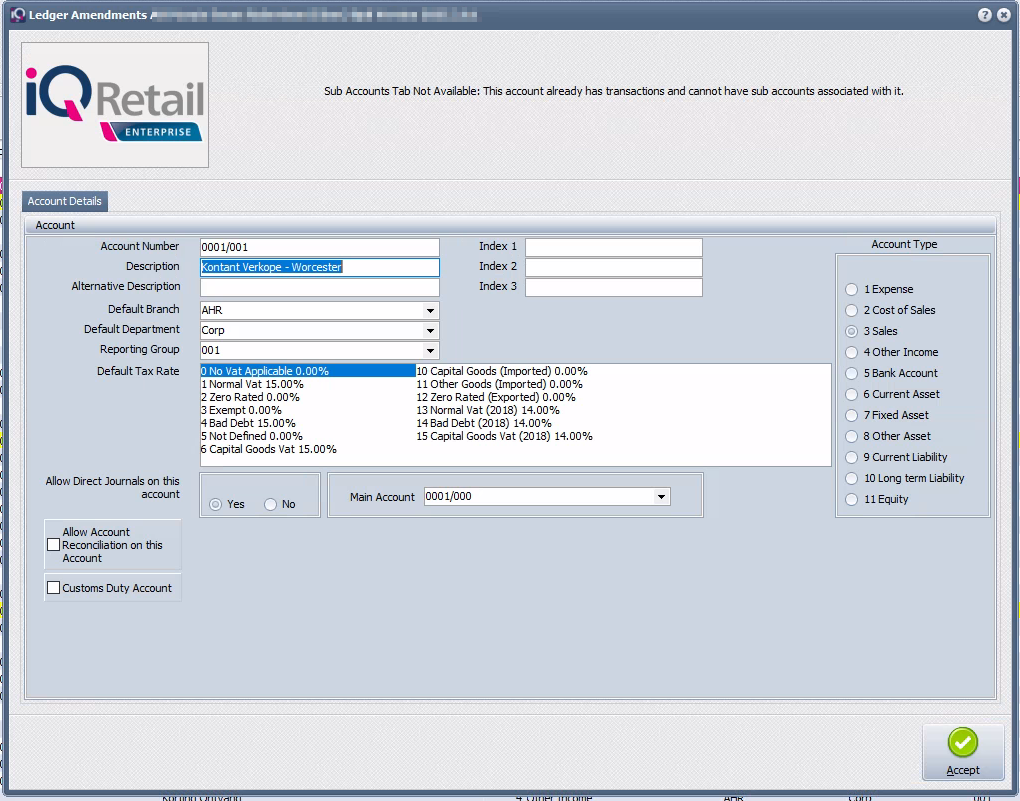The width and height of the screenshot is (1020, 801).
Task: Select tax rate 10 Capital Goods (Imported)
Action: click(502, 371)
